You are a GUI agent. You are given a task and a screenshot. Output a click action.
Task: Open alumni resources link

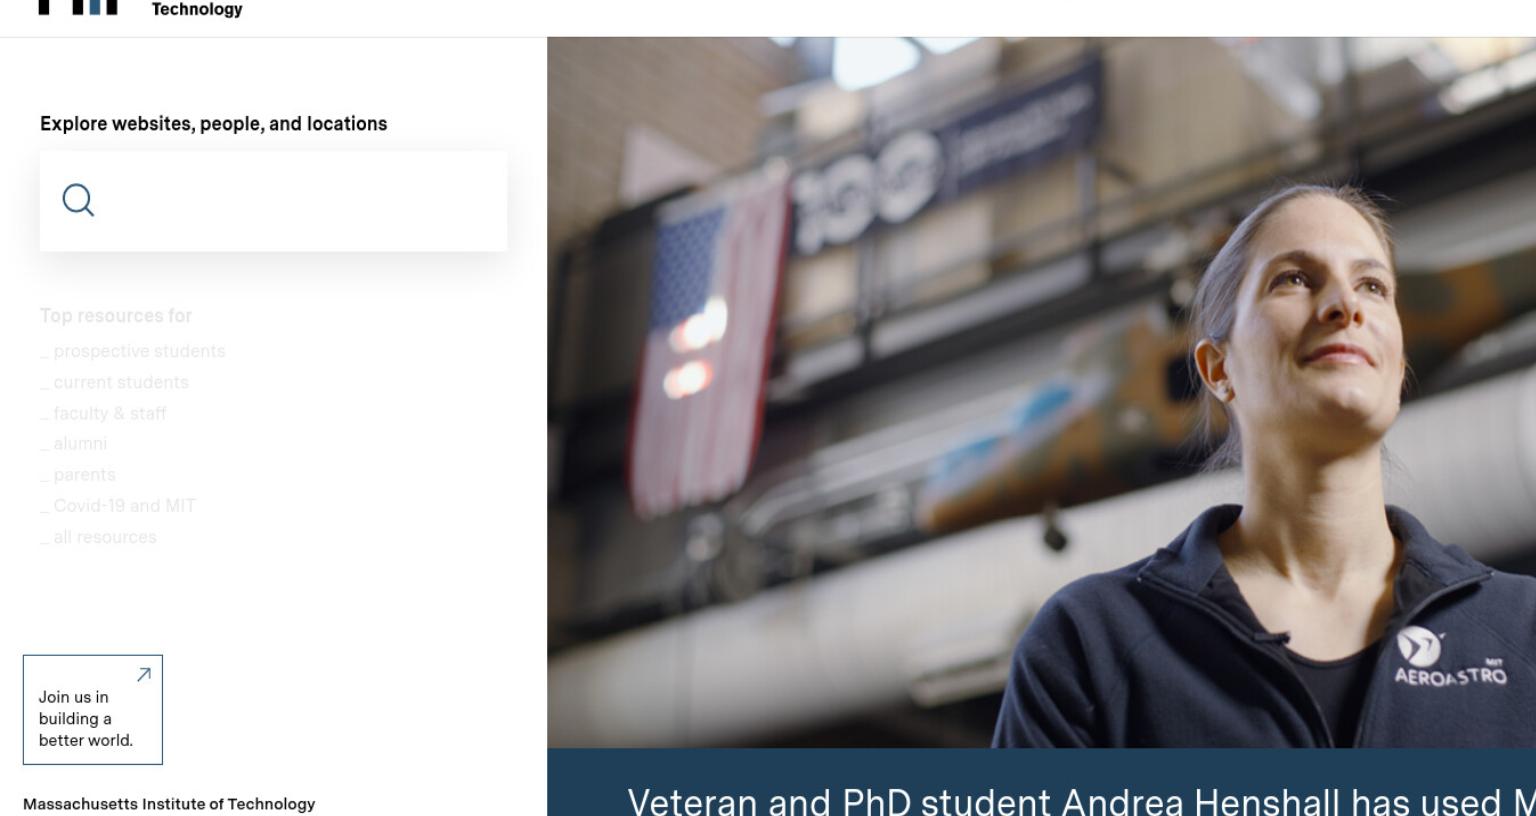click(x=74, y=443)
